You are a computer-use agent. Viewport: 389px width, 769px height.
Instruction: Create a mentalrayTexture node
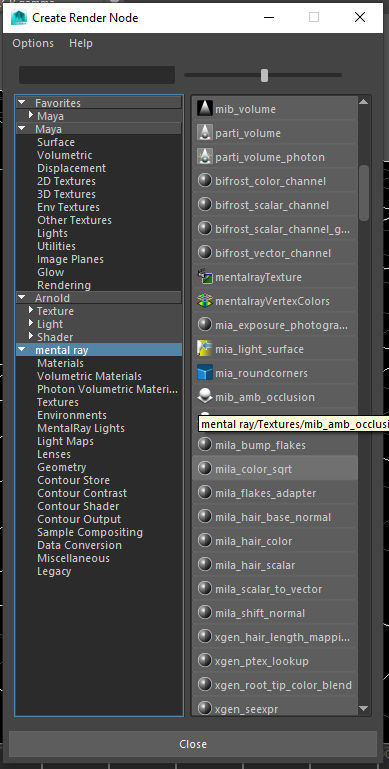coord(275,277)
